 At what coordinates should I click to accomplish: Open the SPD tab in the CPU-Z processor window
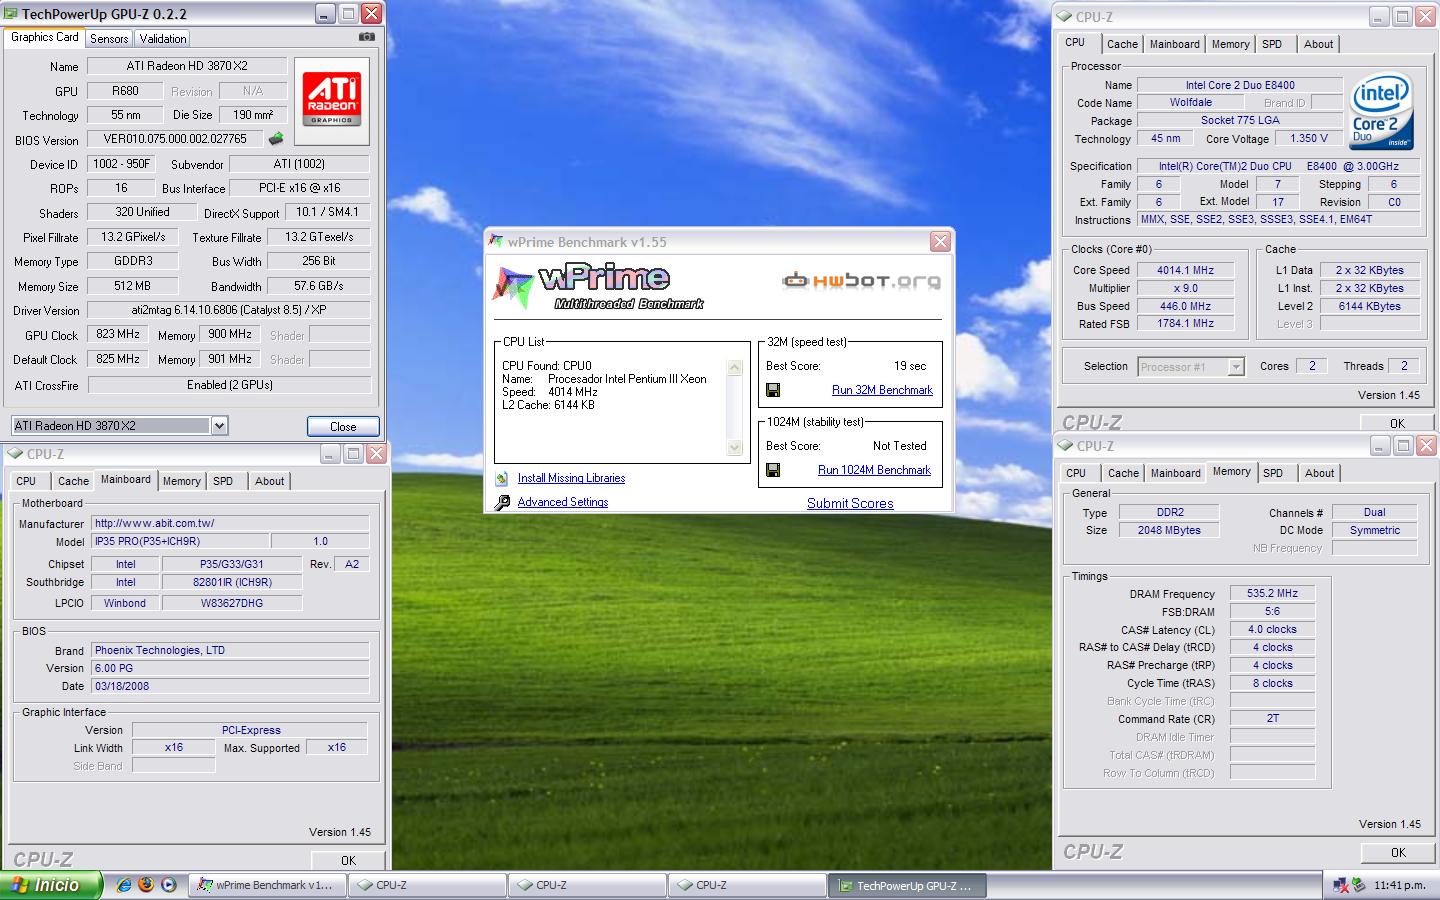(x=1272, y=44)
